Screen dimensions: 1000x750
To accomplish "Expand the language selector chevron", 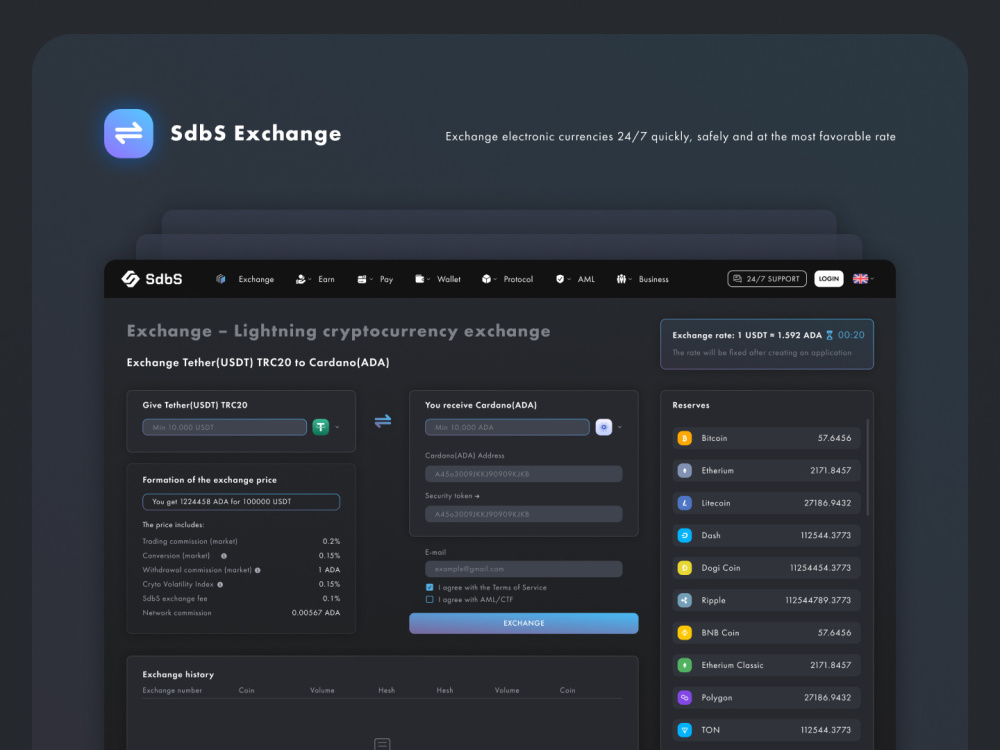I will [x=872, y=279].
